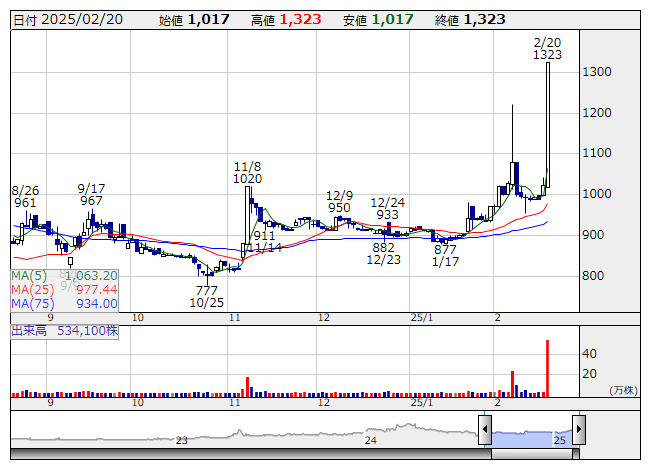The height and width of the screenshot is (470, 653).
Task: Select the 23 year marker in navigator
Action: click(x=182, y=440)
